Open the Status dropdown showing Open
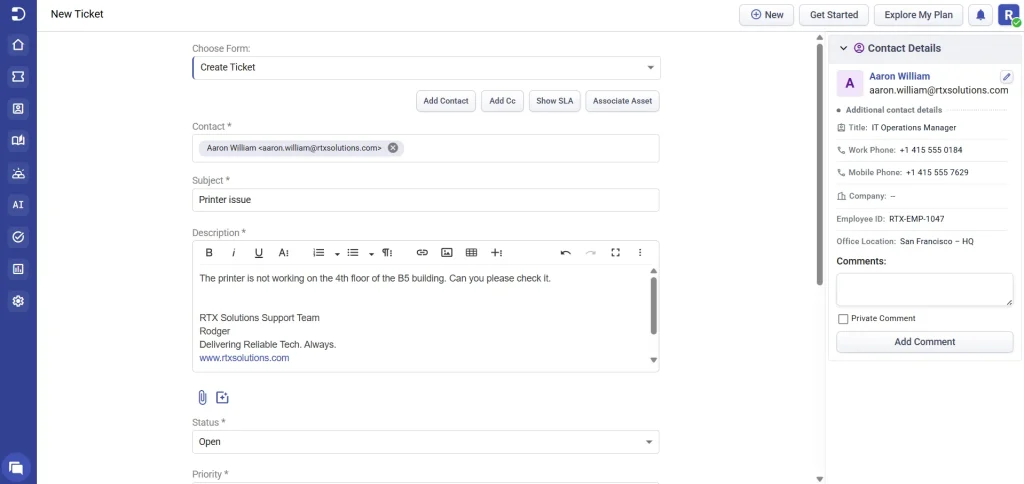This screenshot has height=484, width=1024. point(426,442)
